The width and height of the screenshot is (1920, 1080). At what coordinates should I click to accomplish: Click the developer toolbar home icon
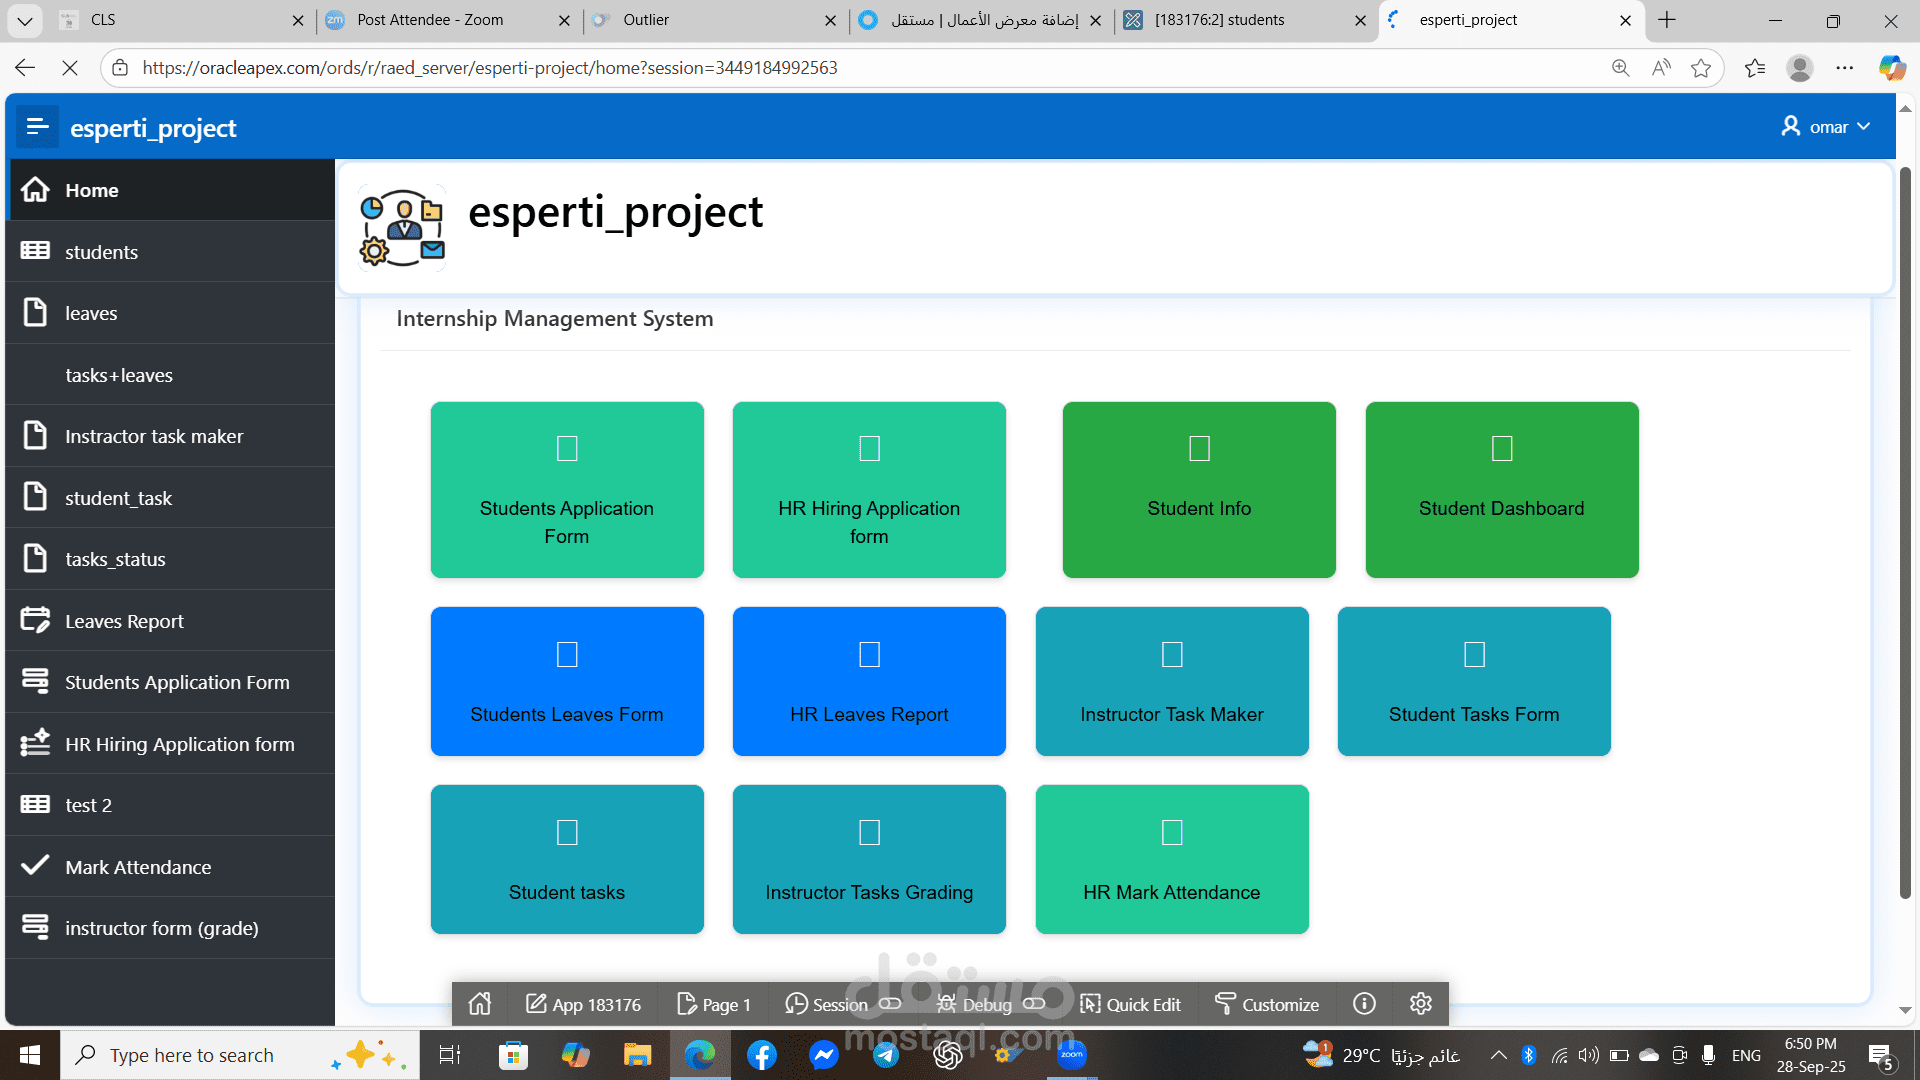click(x=480, y=1004)
